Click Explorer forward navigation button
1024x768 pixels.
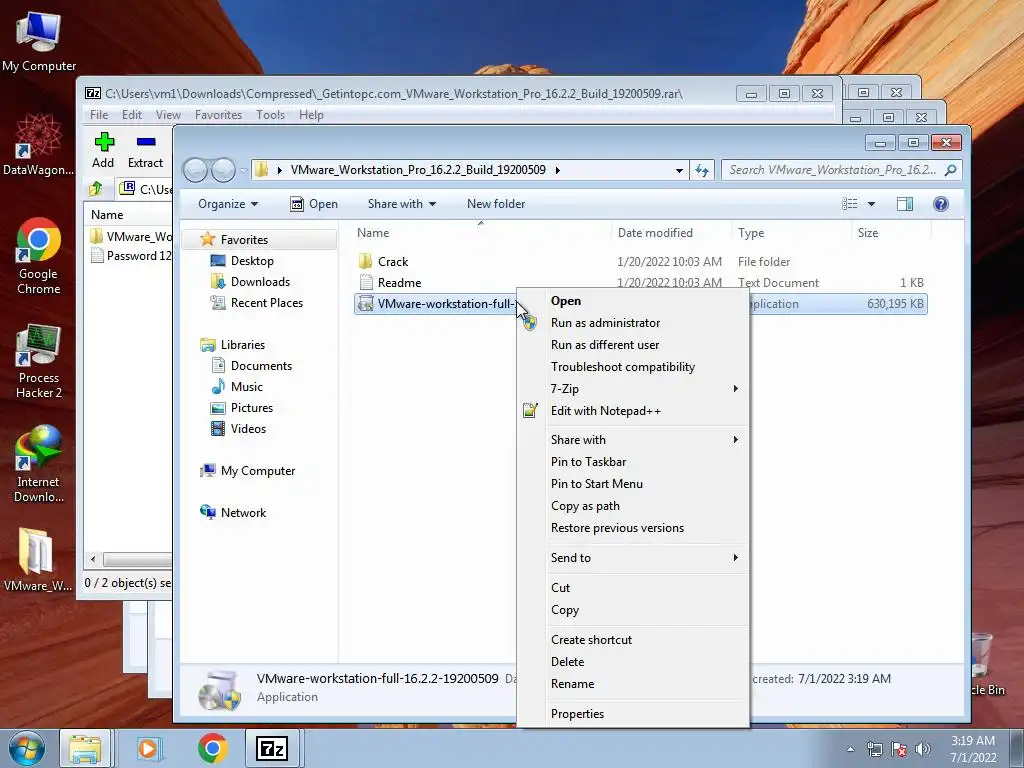223,170
